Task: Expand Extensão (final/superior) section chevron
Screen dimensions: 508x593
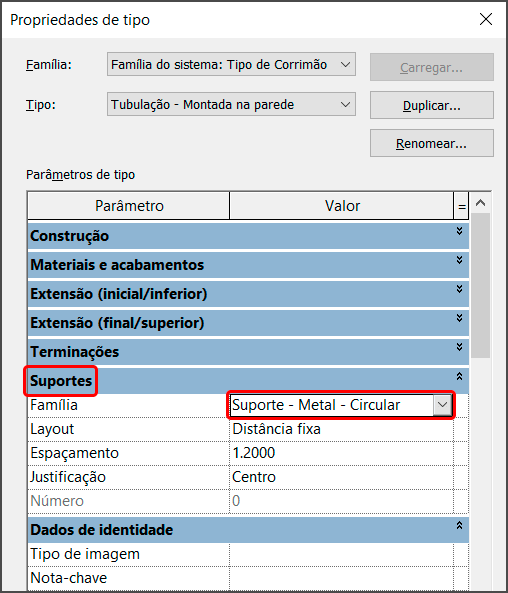Action: point(459,318)
